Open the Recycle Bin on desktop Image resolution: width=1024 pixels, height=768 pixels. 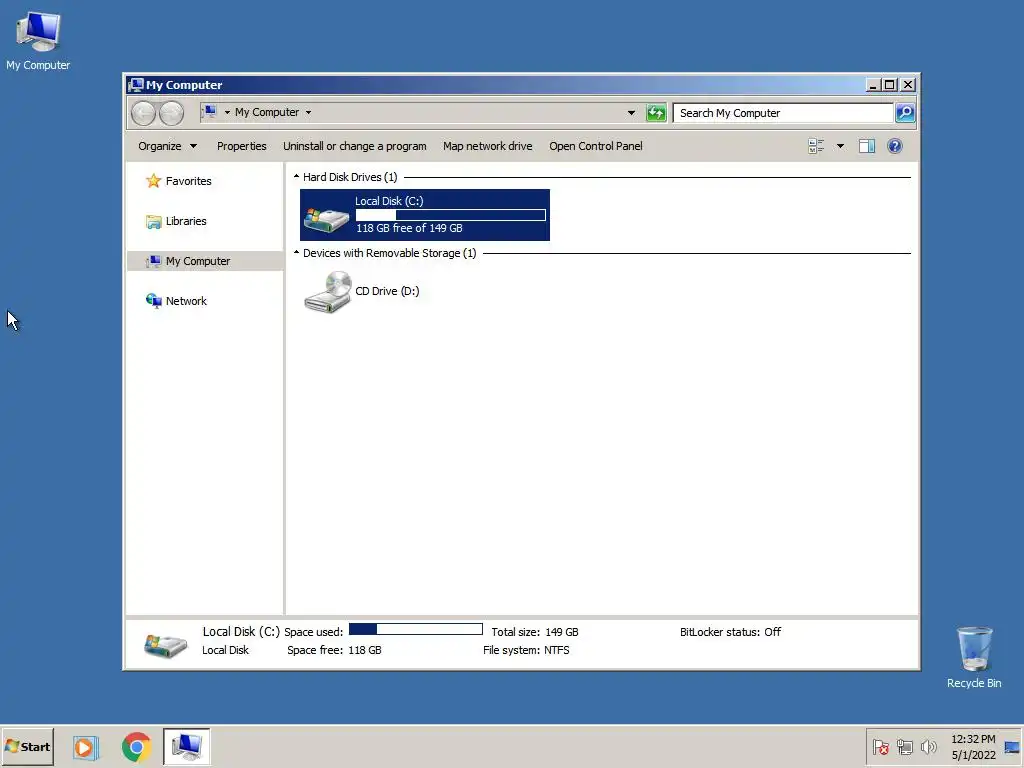(974, 658)
